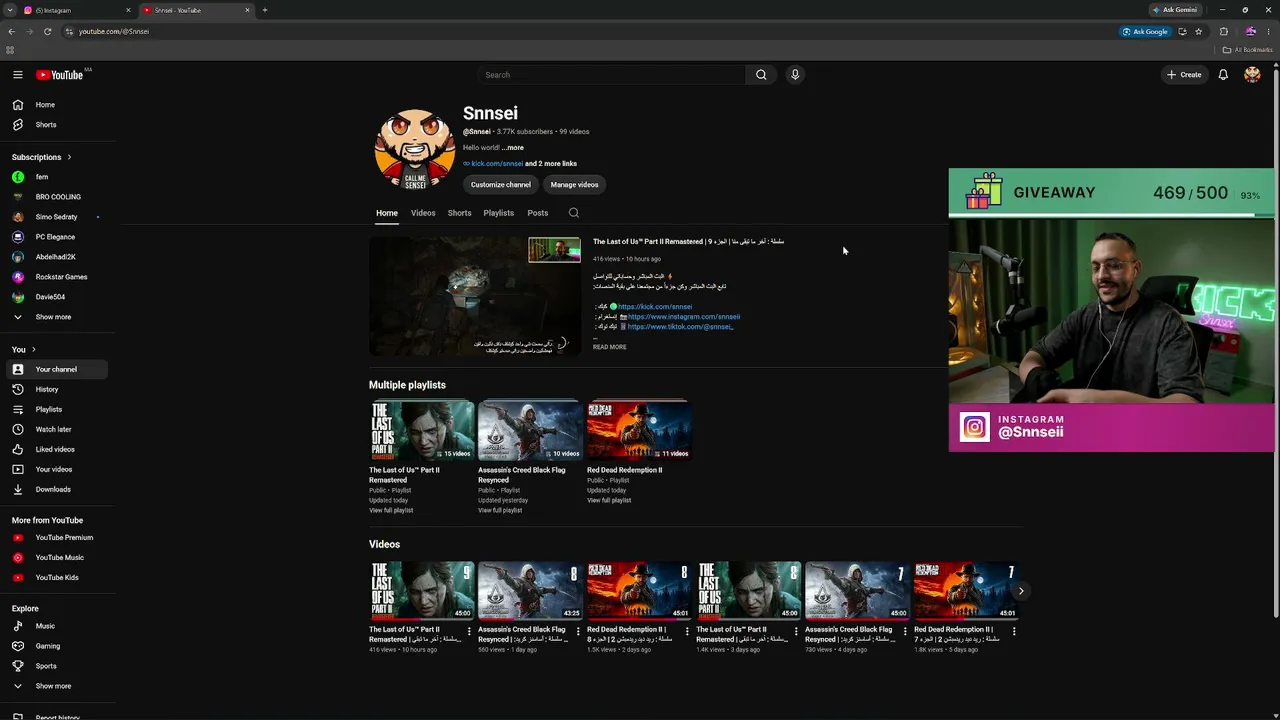The image size is (1280, 720).
Task: Open YouTube Music link
Action: coord(56,558)
